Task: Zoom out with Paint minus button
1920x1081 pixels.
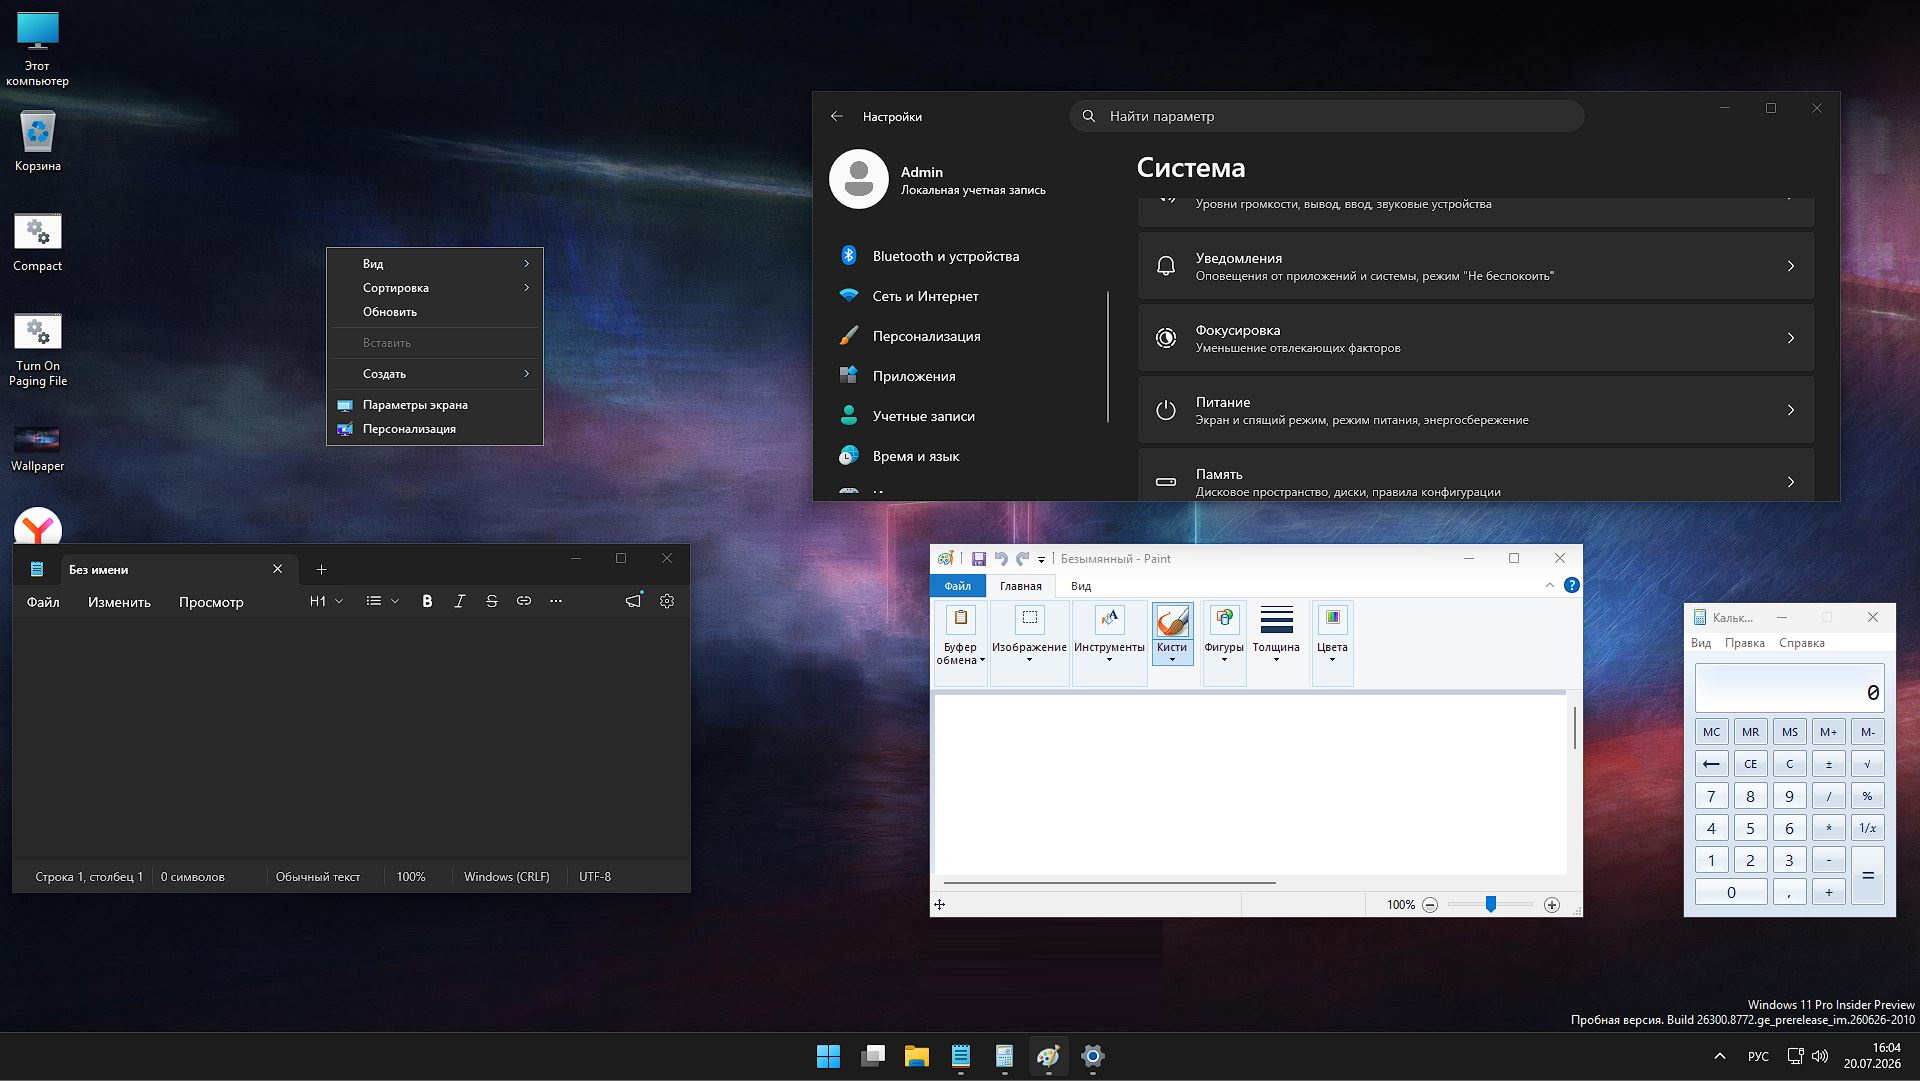Action: (1430, 905)
